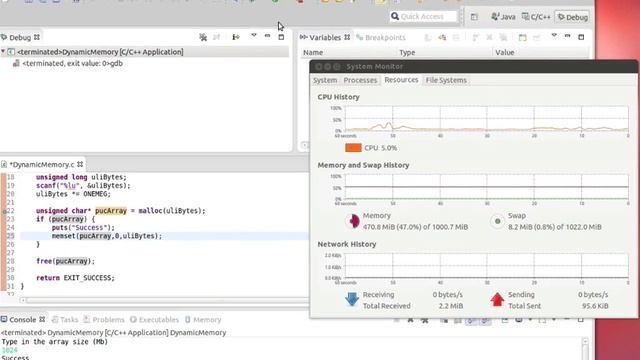Click the editor scrollbar left arrow
The height and width of the screenshot is (360, 640).
(22, 300)
